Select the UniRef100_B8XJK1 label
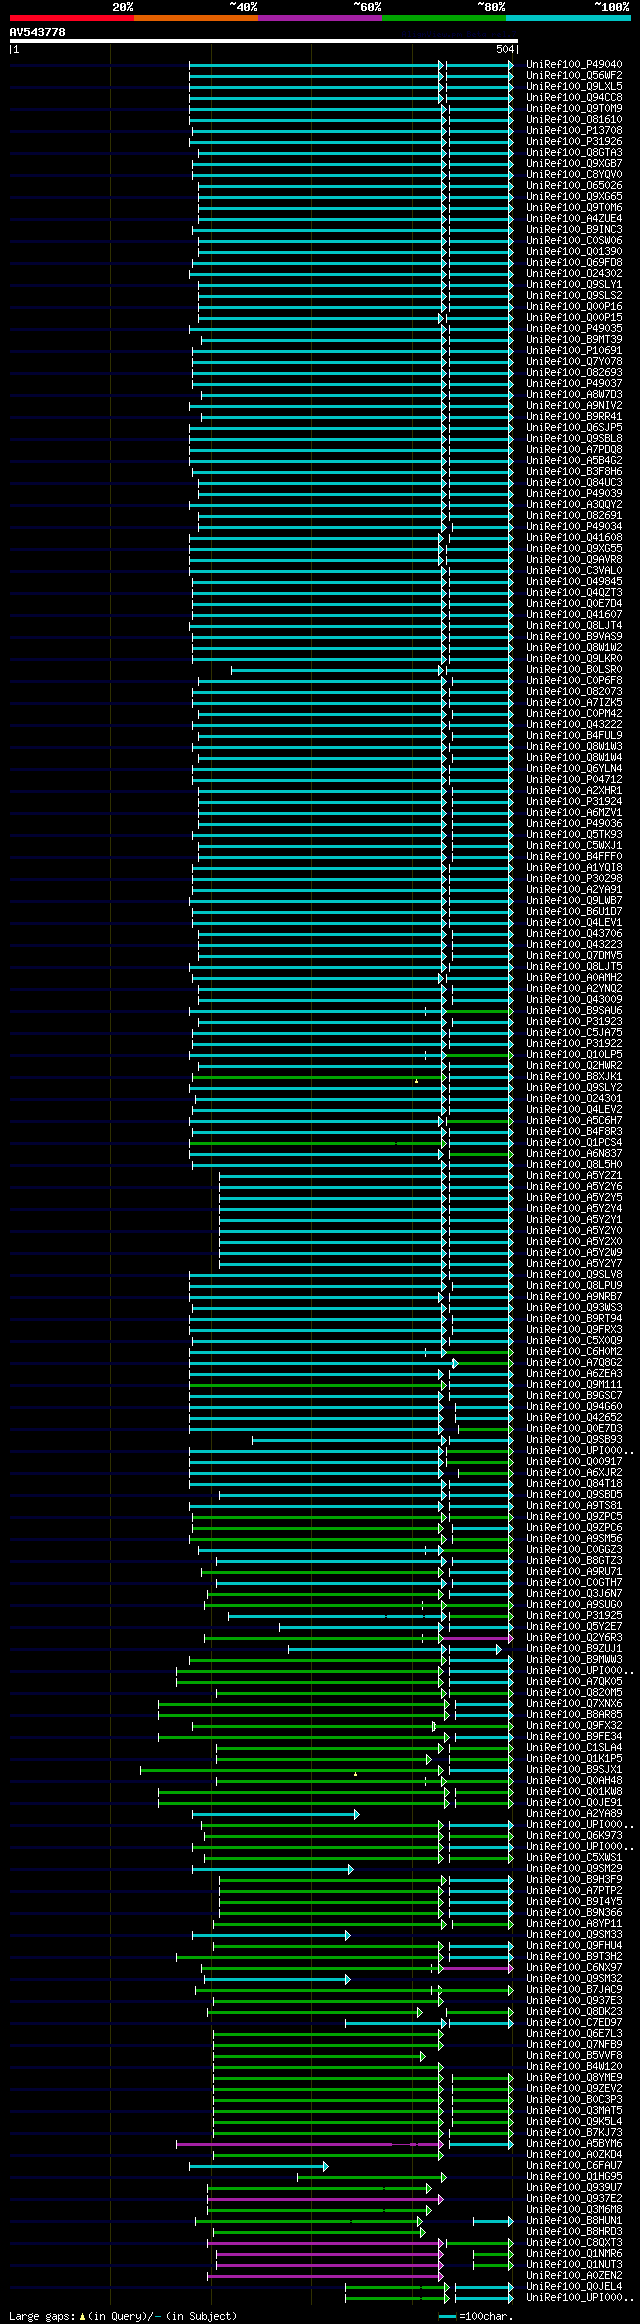The height and width of the screenshot is (2324, 640). tap(574, 1076)
